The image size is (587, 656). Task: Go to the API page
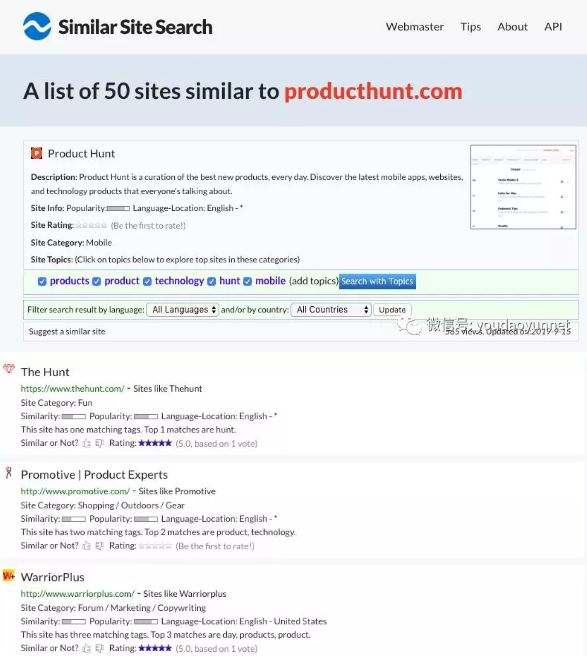pos(553,27)
